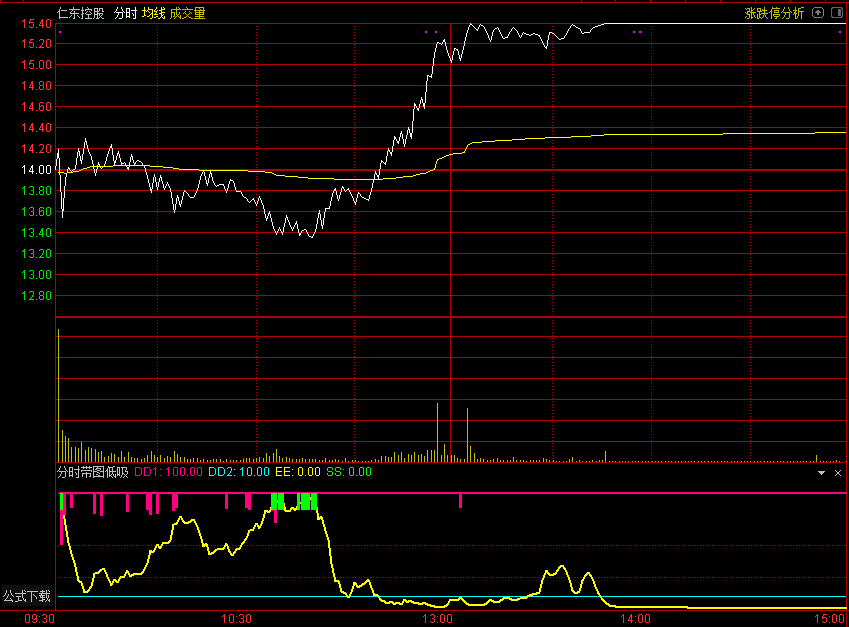Click the 12.80 price axis label

tap(36, 296)
